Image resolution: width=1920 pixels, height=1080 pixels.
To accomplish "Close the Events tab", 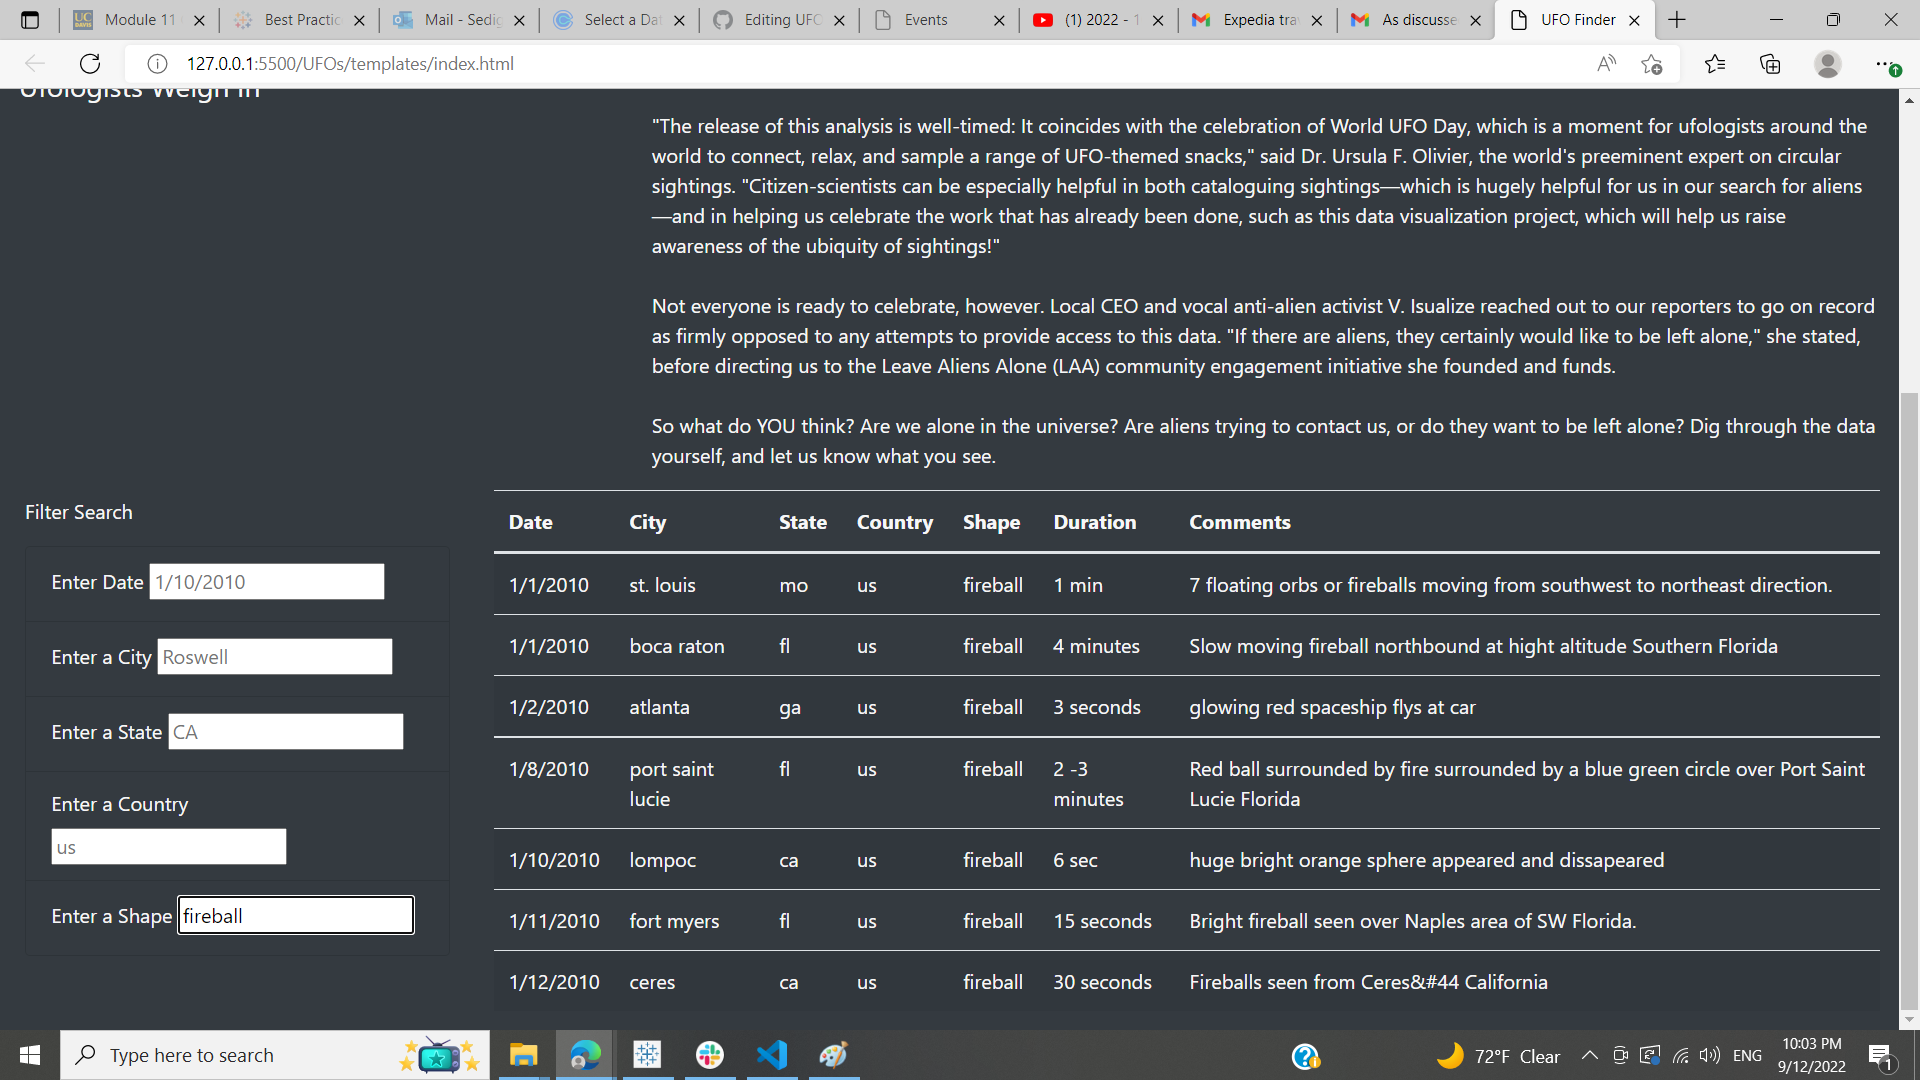I will point(999,20).
